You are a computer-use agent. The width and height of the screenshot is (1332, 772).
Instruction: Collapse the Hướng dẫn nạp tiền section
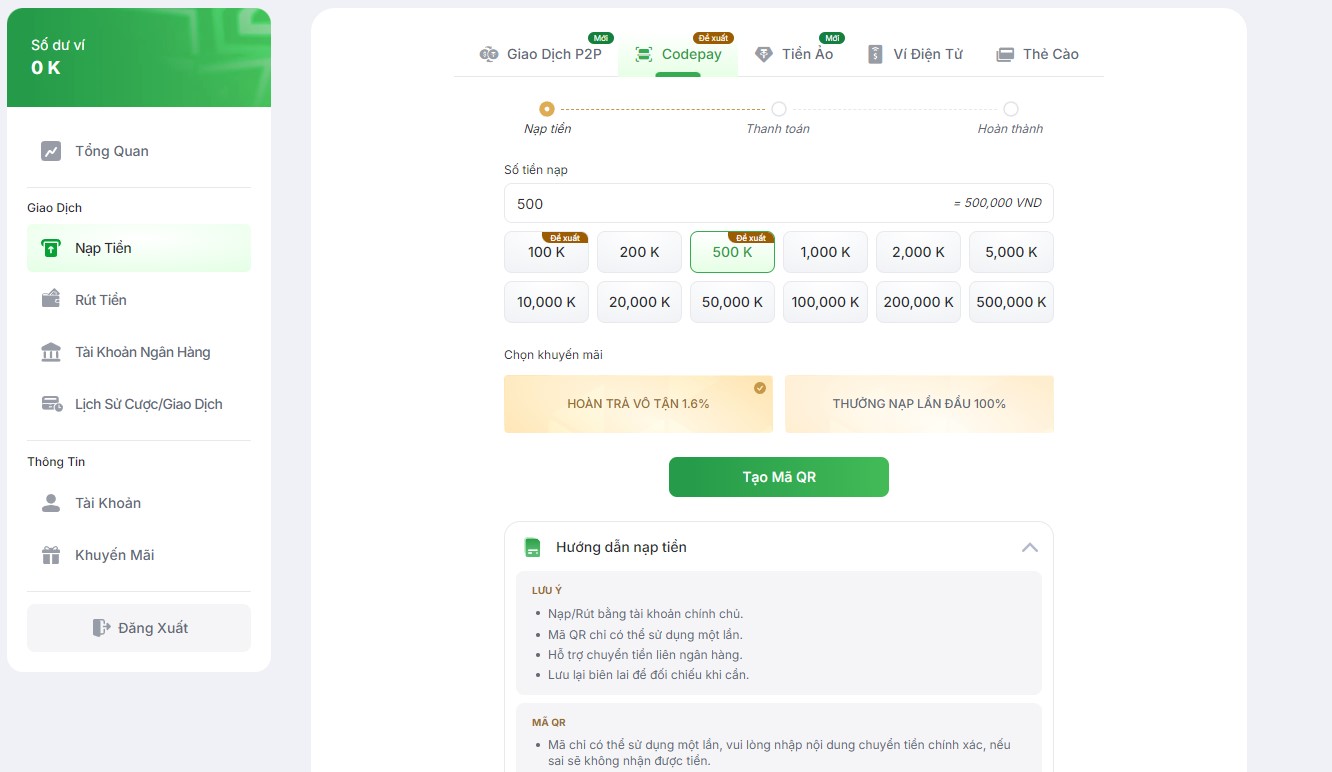pos(1029,546)
